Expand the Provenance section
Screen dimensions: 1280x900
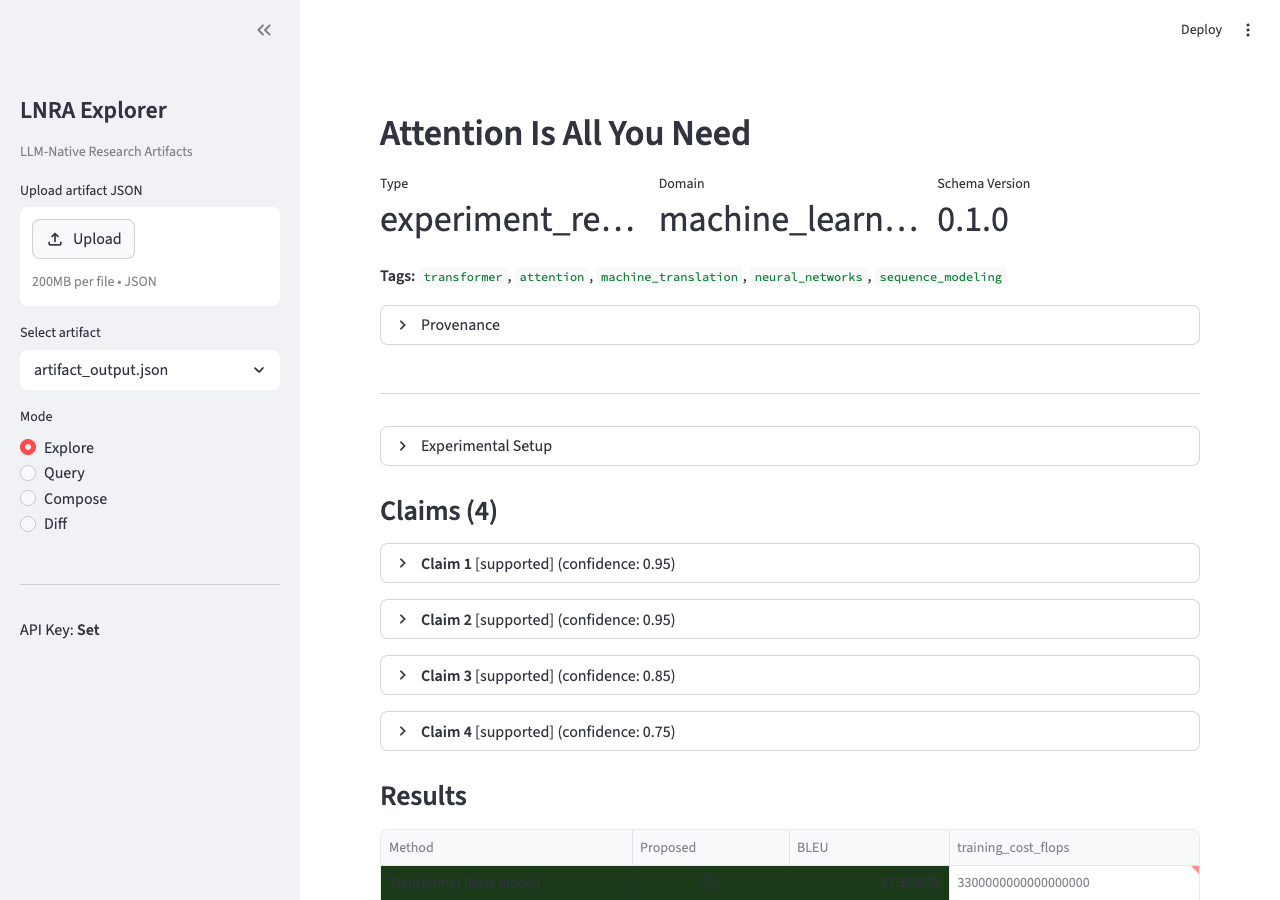click(789, 325)
